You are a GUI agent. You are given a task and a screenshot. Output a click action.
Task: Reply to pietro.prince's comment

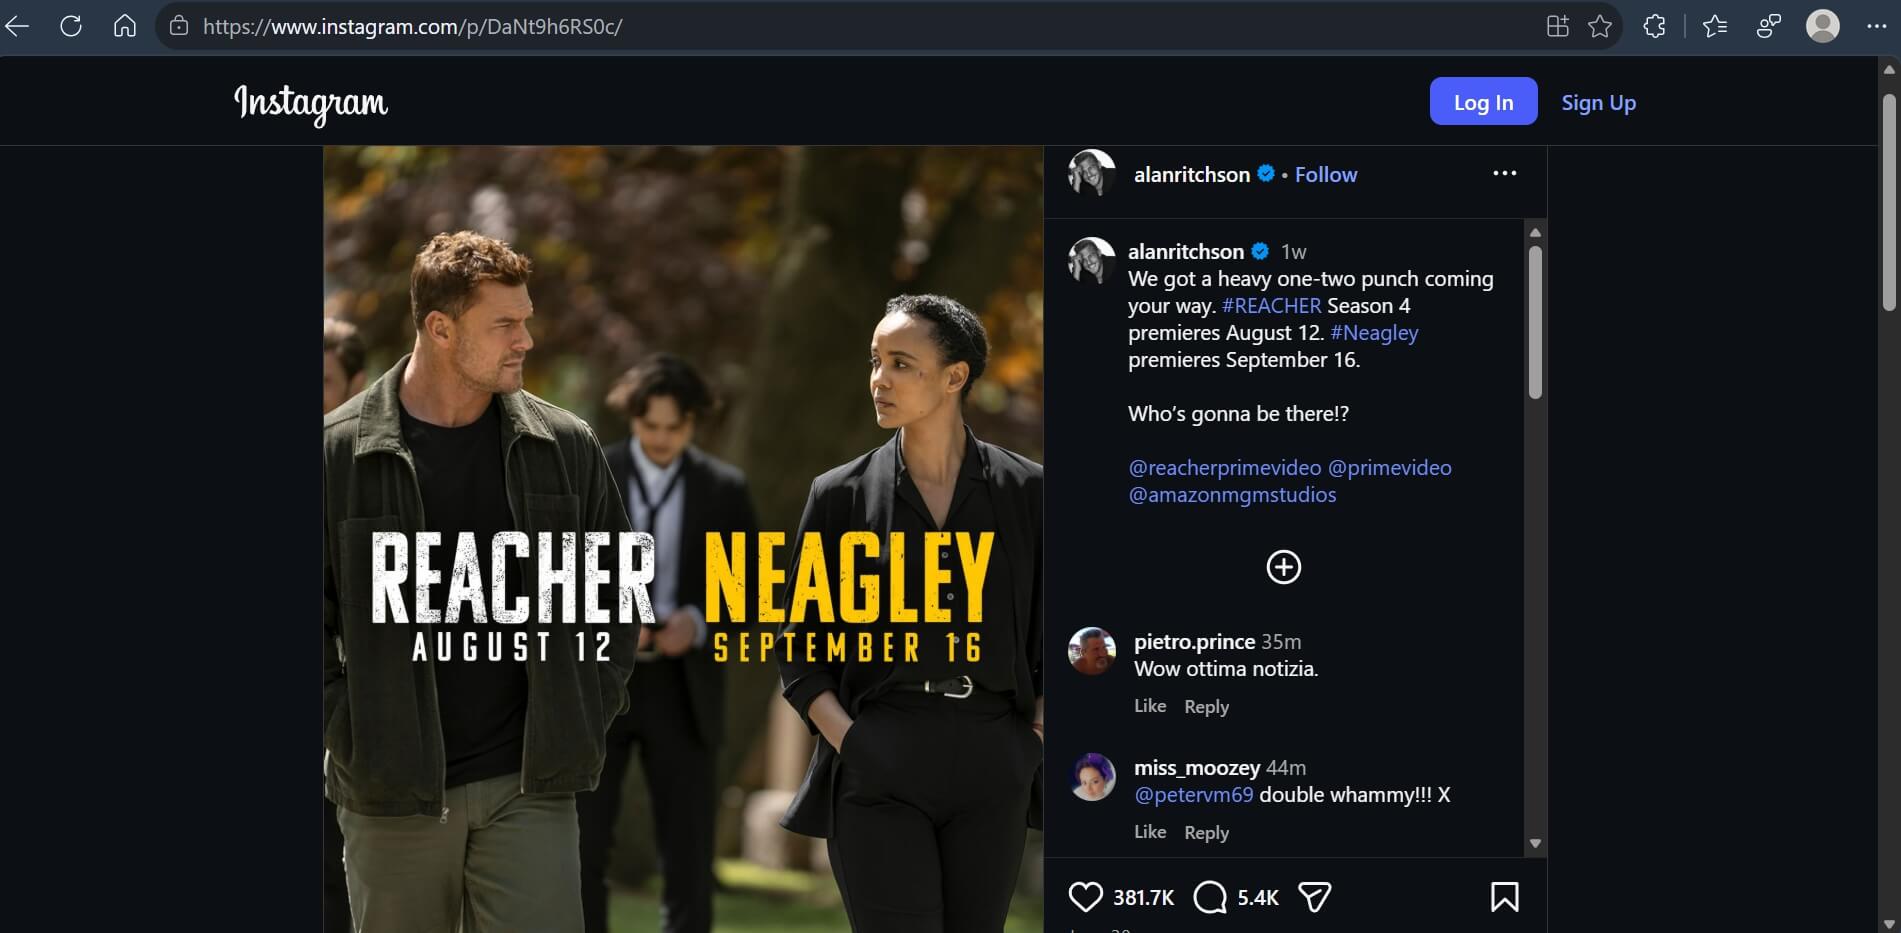(1206, 706)
